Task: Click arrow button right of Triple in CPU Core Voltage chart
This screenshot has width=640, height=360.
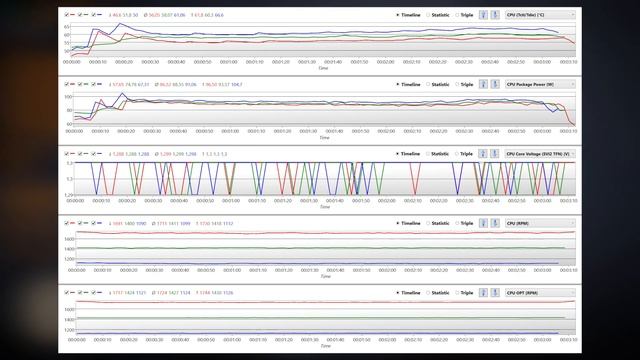Action: [x=483, y=153]
